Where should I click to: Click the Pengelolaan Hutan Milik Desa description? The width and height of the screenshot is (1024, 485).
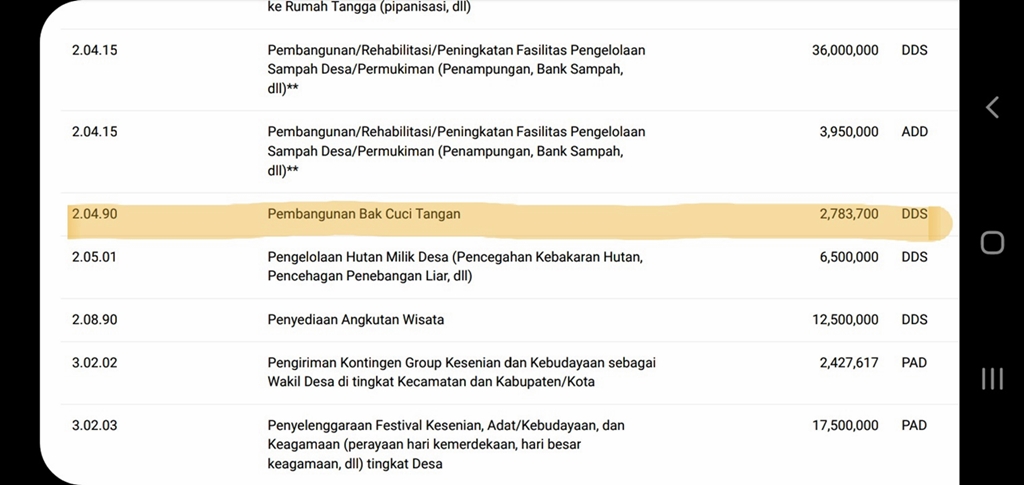pyautogui.click(x=455, y=266)
